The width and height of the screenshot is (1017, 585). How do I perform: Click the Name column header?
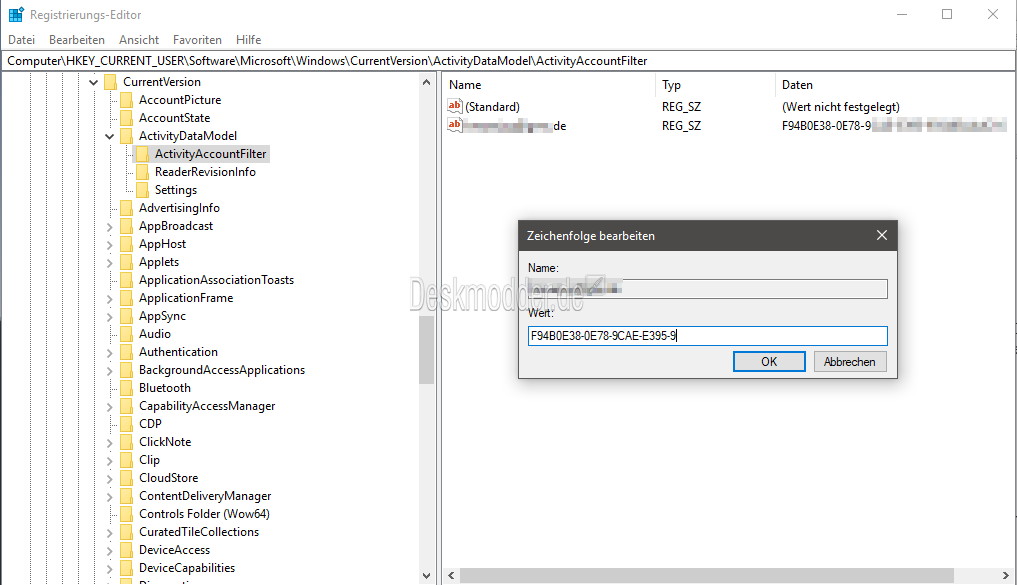(x=465, y=85)
